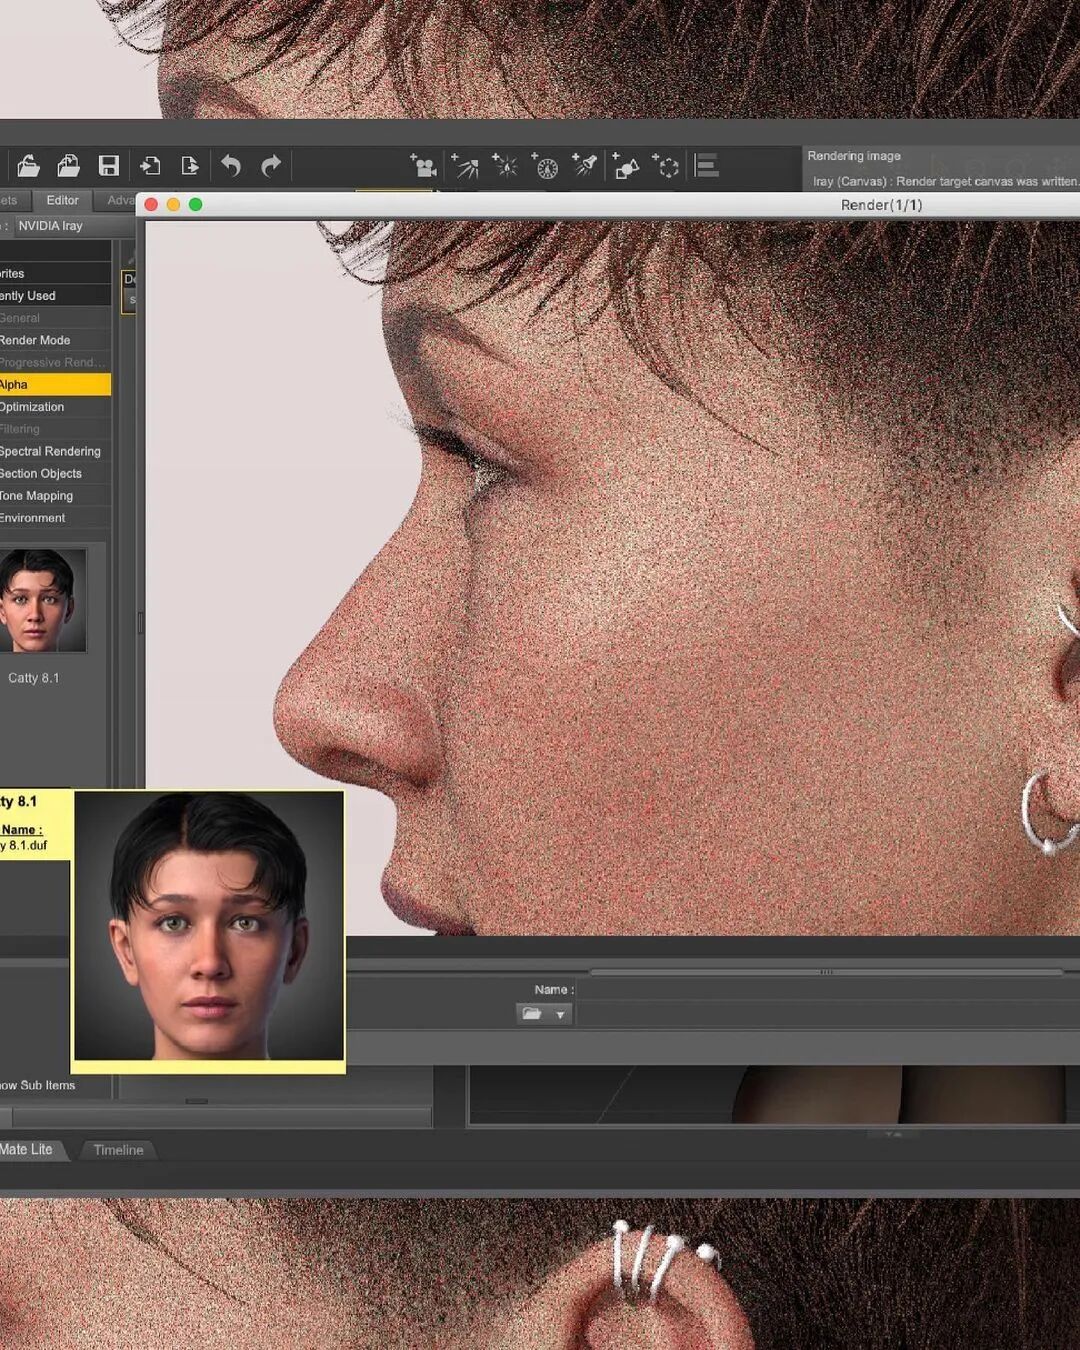Create a new primitive with the shapes icon
Image resolution: width=1080 pixels, height=1350 pixels.
tap(626, 166)
